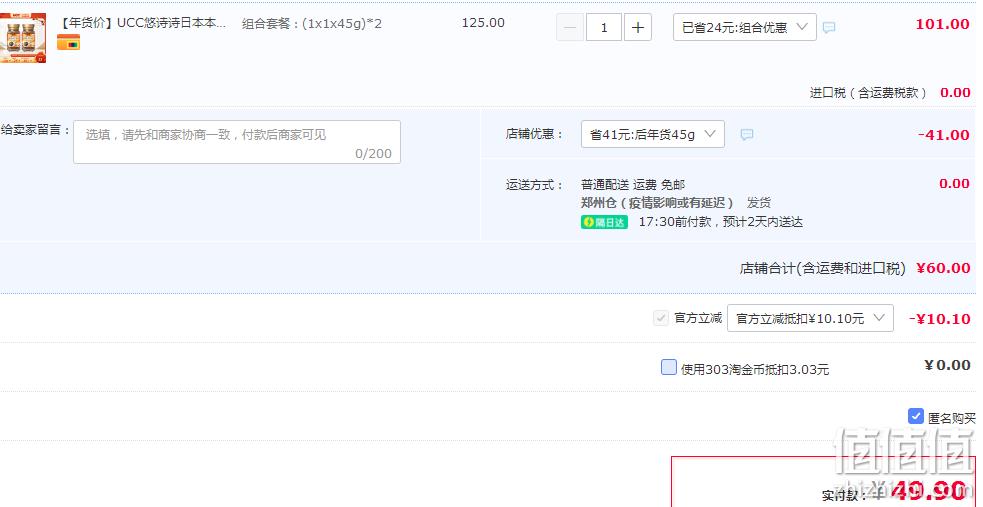Click the green 隔日达 delivery badge

[x=604, y=222]
